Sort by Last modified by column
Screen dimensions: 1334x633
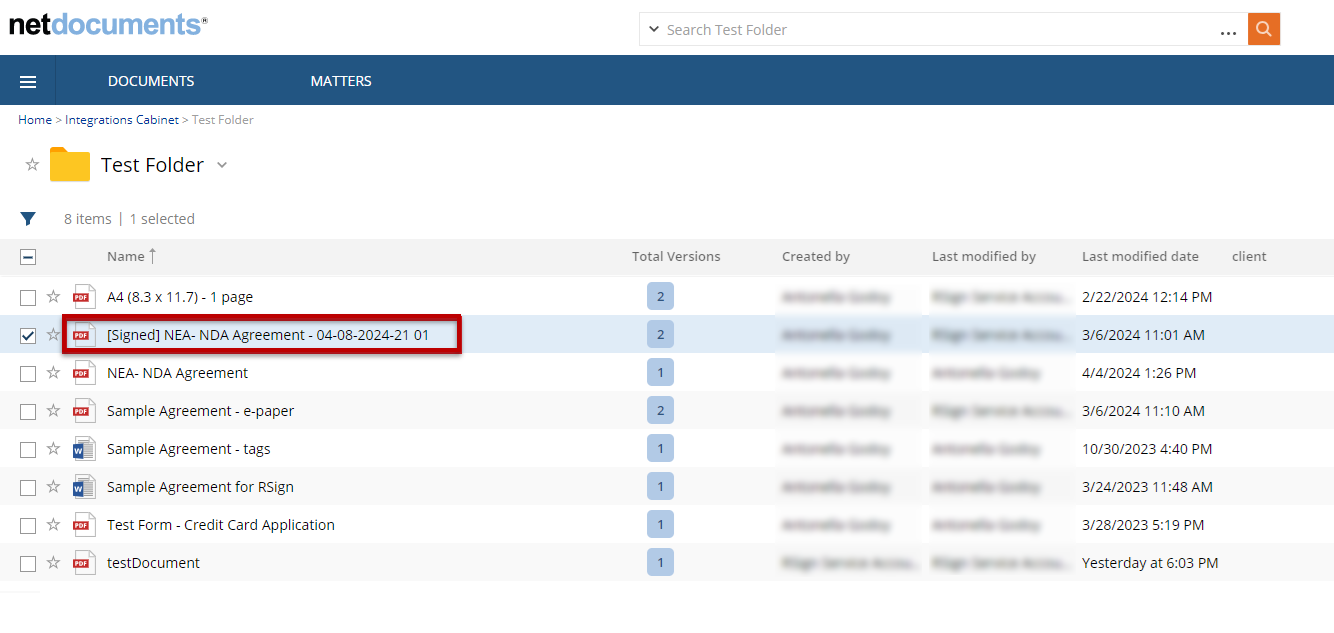pos(984,256)
